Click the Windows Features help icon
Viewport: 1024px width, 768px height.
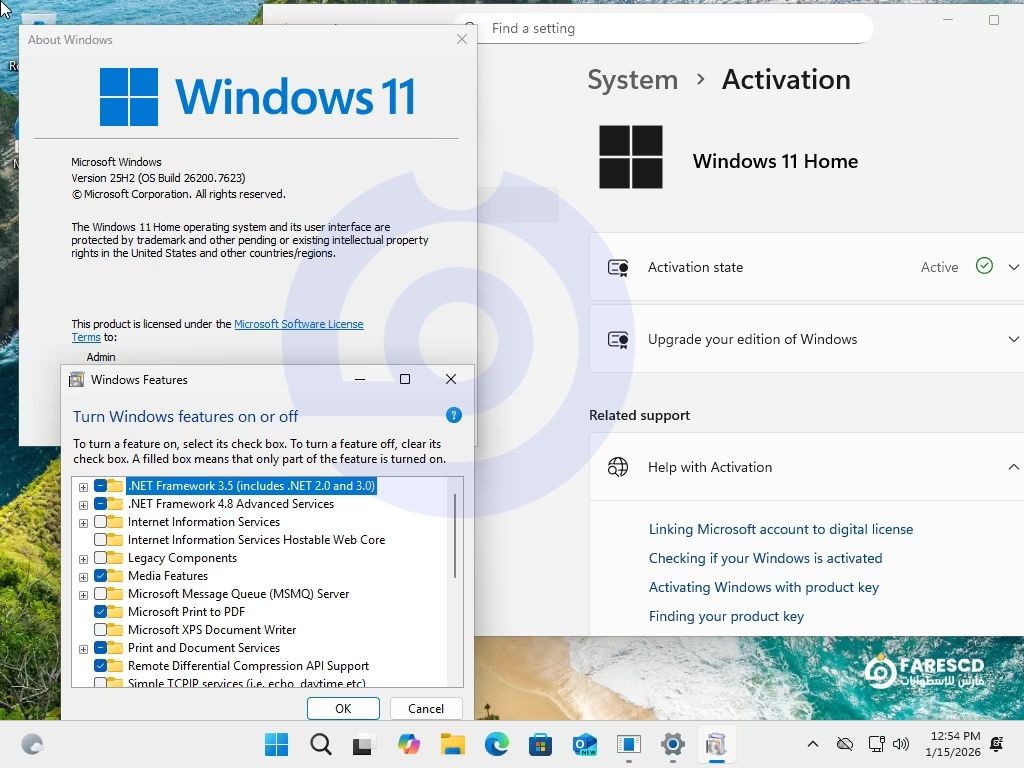coord(454,414)
